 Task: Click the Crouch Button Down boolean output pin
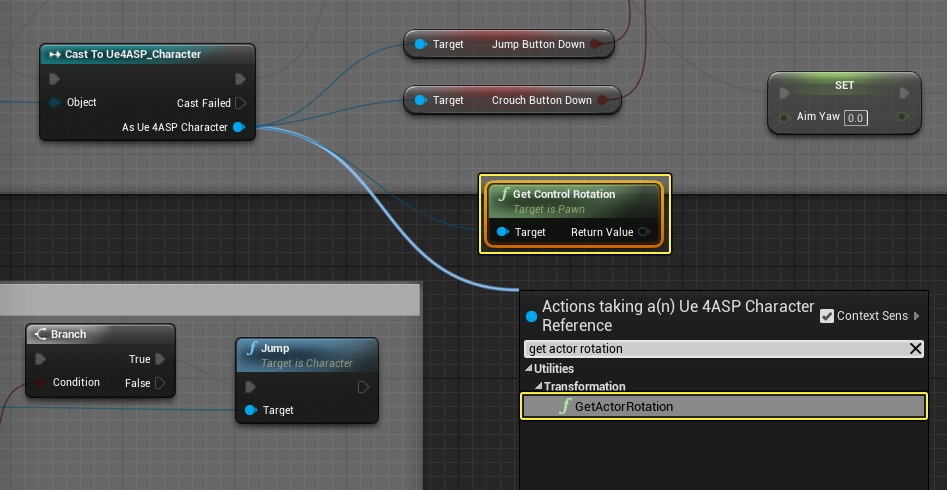602,100
